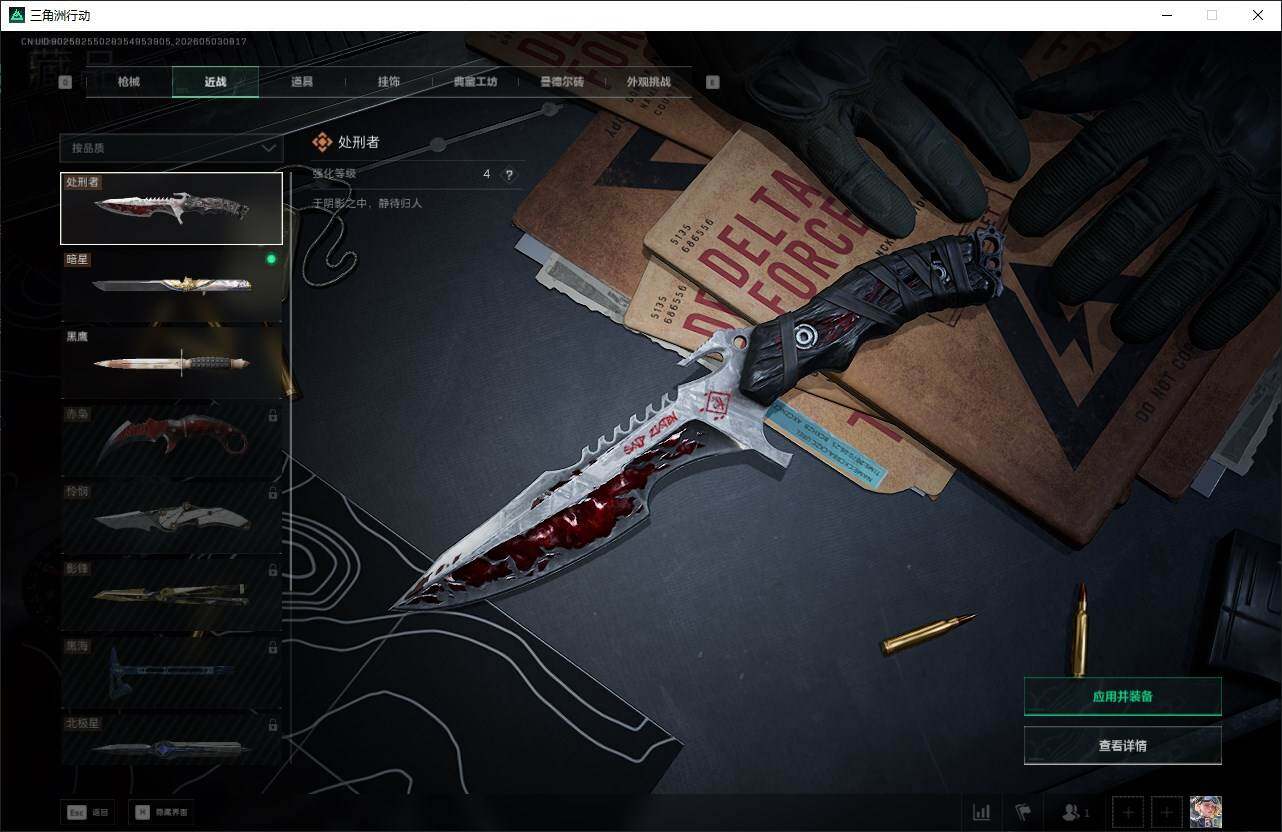Viewport: 1282px width, 832px height.
Task: Select the locked 赤枭 karambit thumbnail
Action: tap(171, 440)
